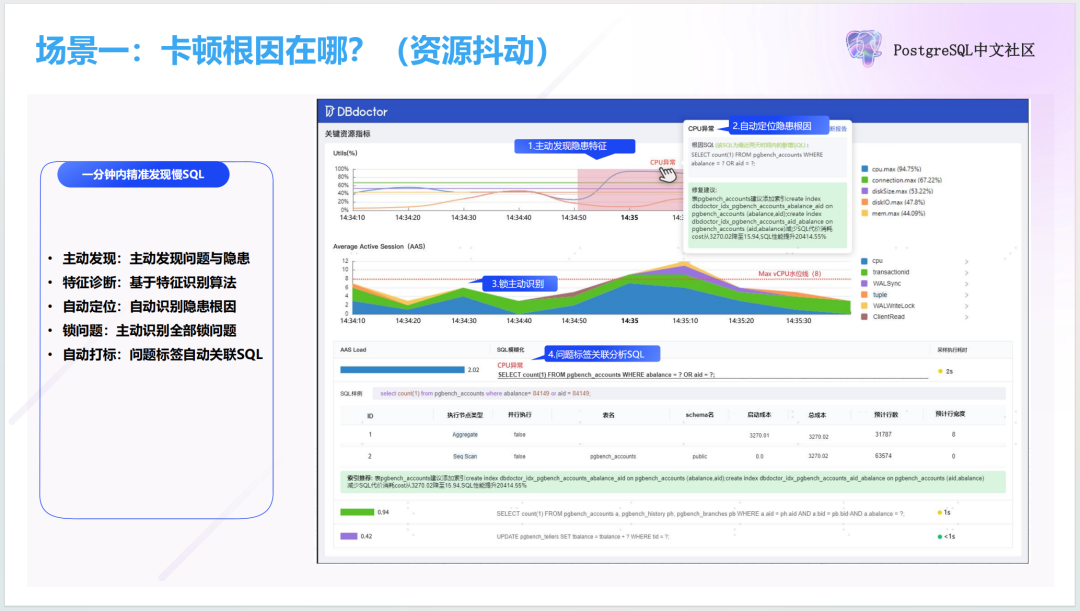
Task: Click the DBdoctor logo icon
Action: [330, 112]
